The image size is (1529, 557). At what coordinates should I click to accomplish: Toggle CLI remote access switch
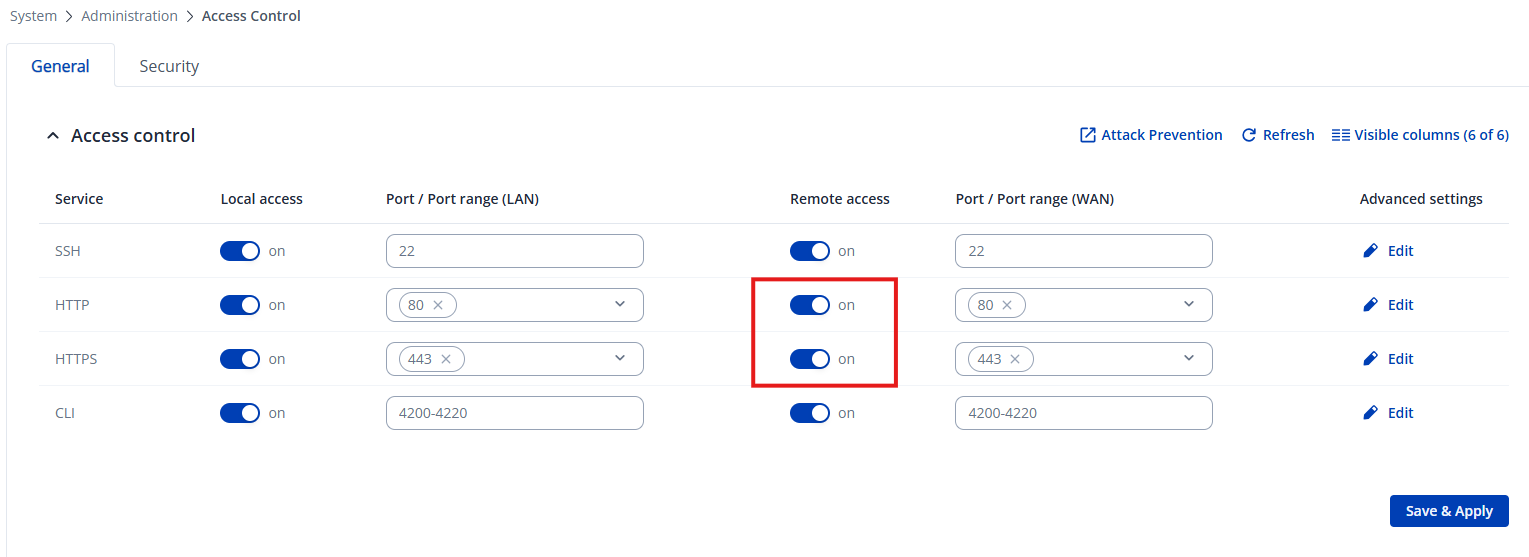pos(809,413)
